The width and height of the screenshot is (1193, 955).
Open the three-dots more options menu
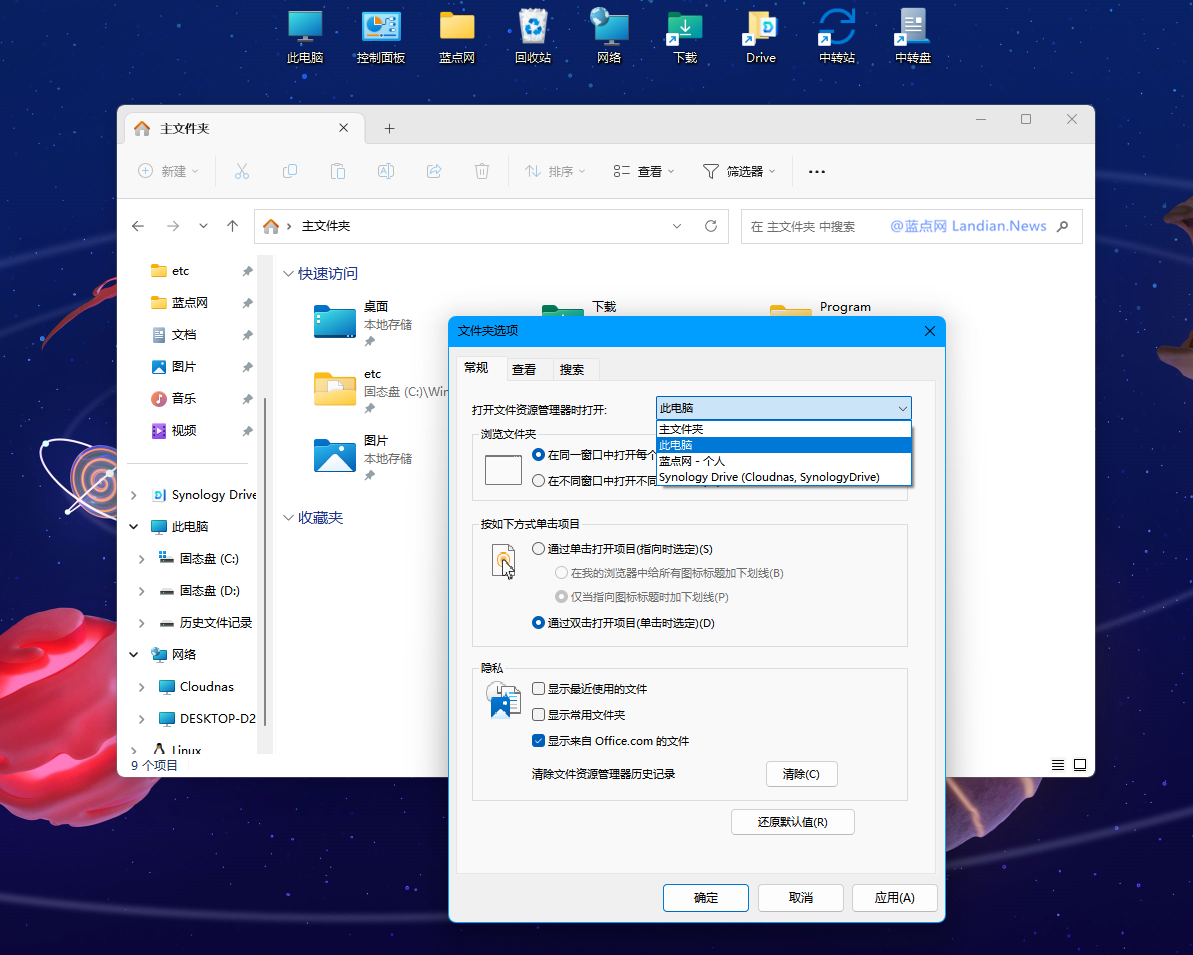pos(816,172)
